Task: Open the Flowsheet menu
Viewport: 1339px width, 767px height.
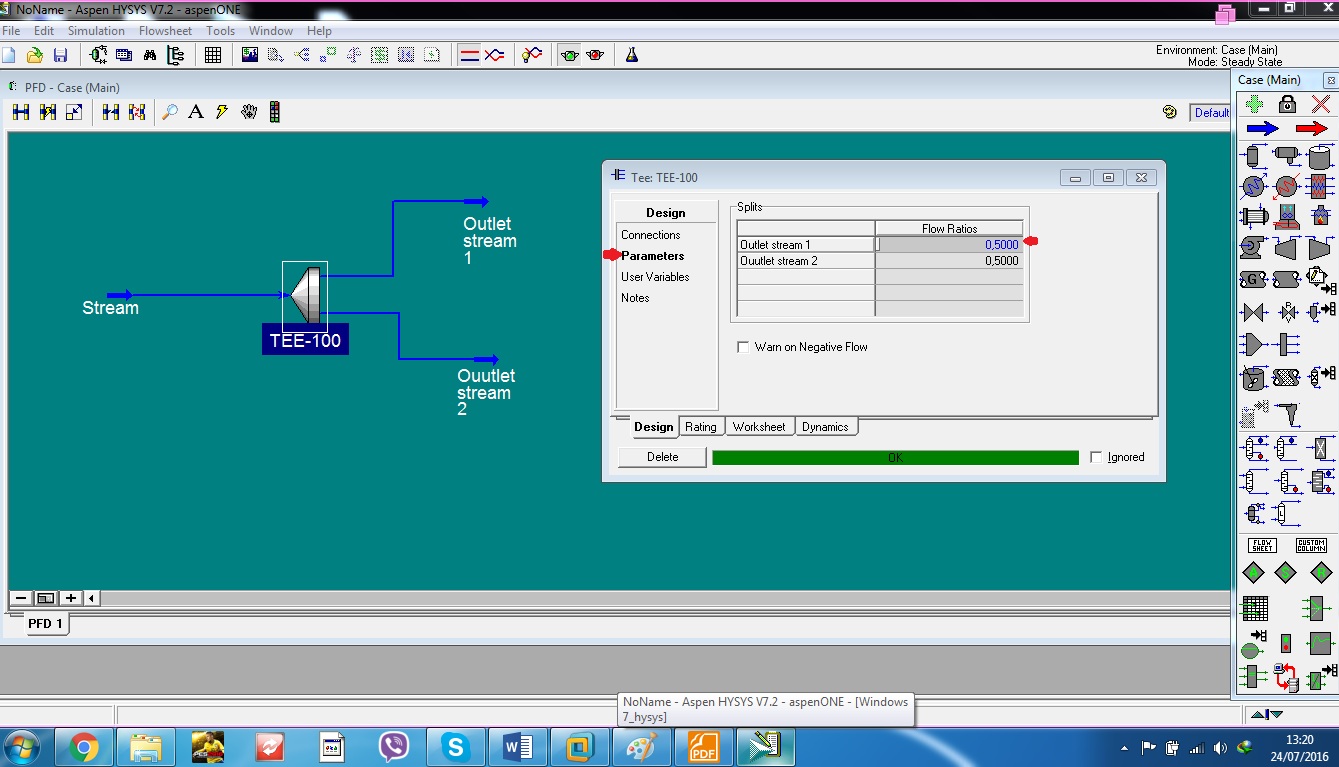Action: point(165,30)
